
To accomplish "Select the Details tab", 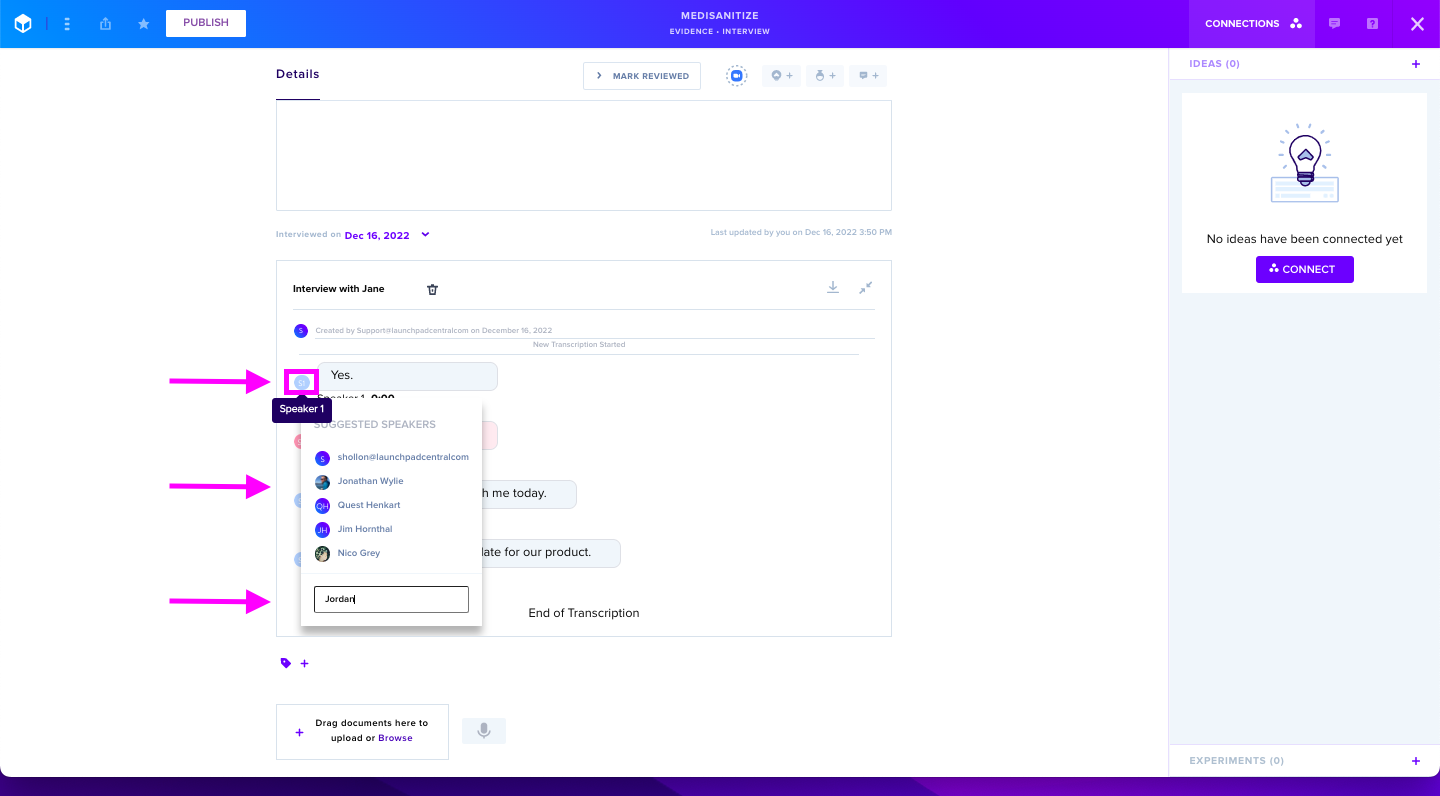I will [298, 74].
